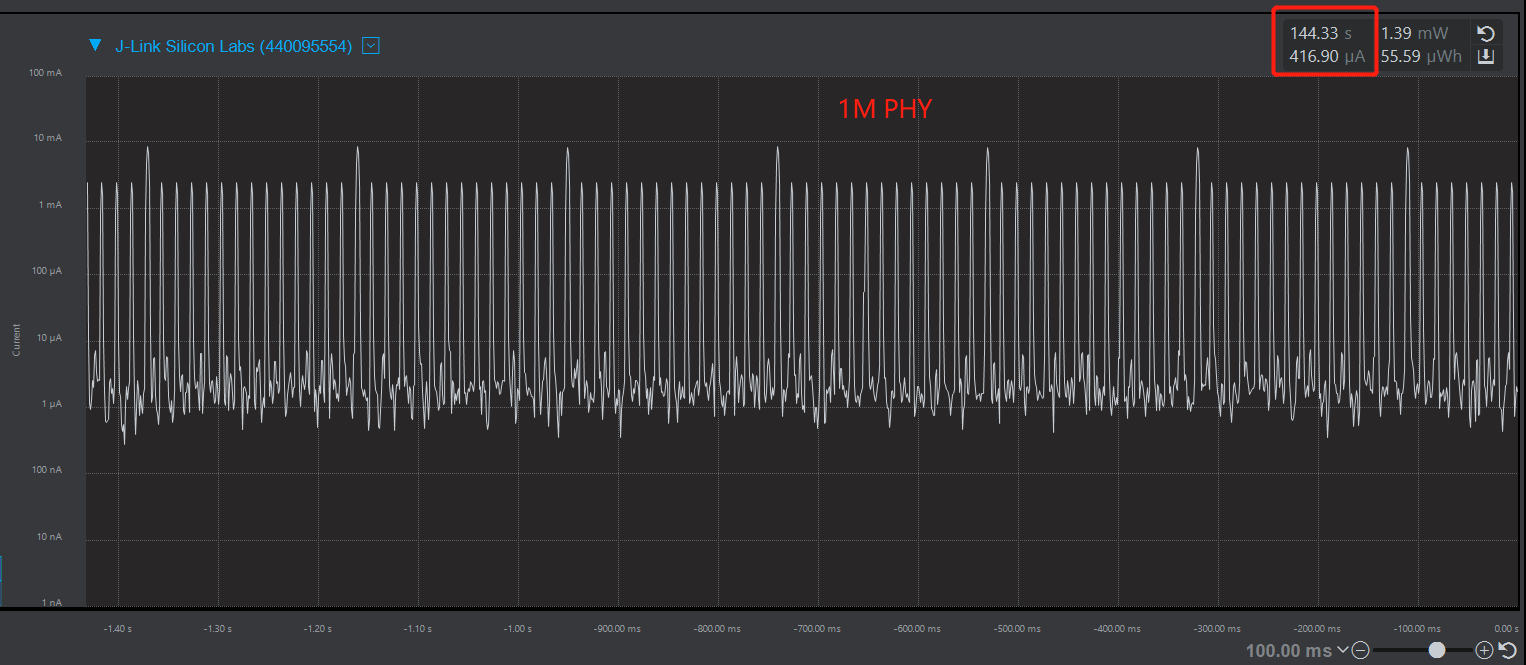1526x665 pixels.
Task: Reset the measurement statistics with the circular arrow
Action: pos(1486,33)
